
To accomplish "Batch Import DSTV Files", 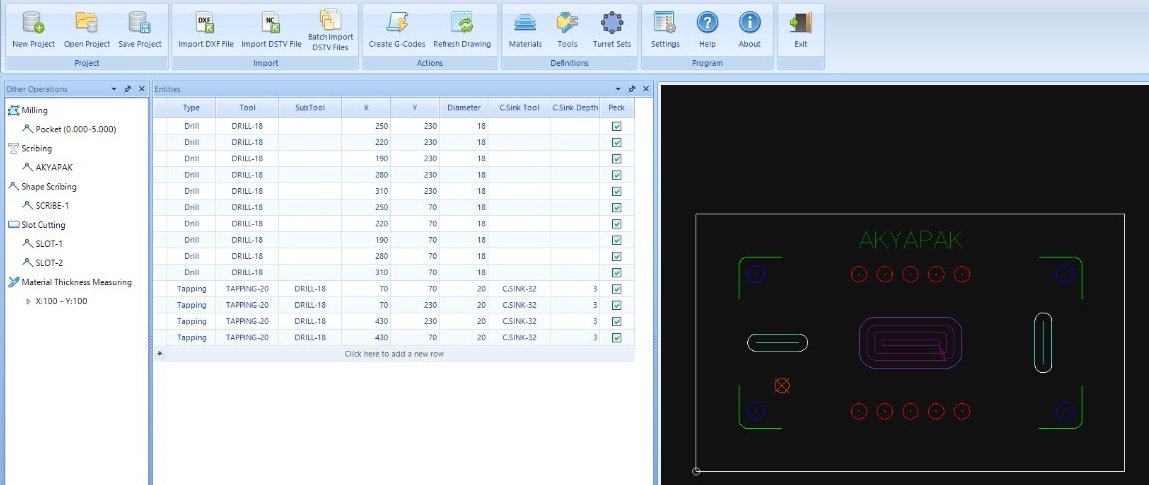I will click(x=330, y=31).
